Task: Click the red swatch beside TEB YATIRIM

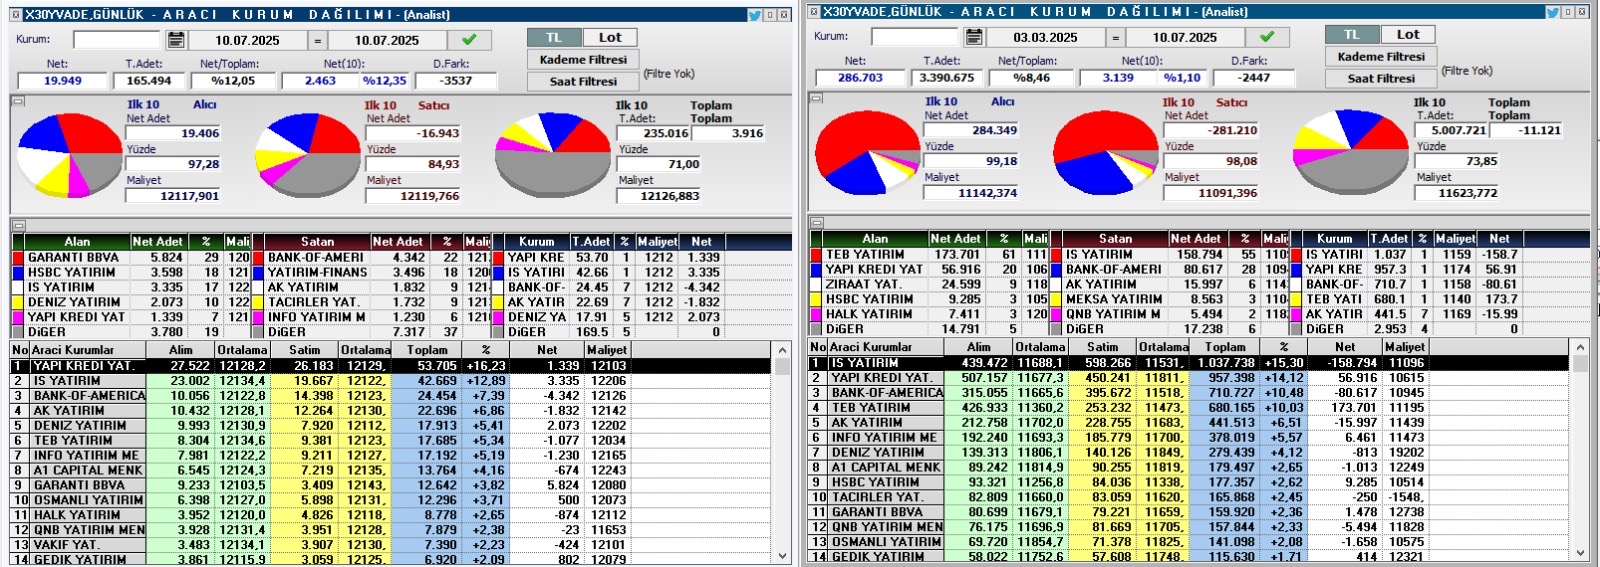Action: (816, 254)
